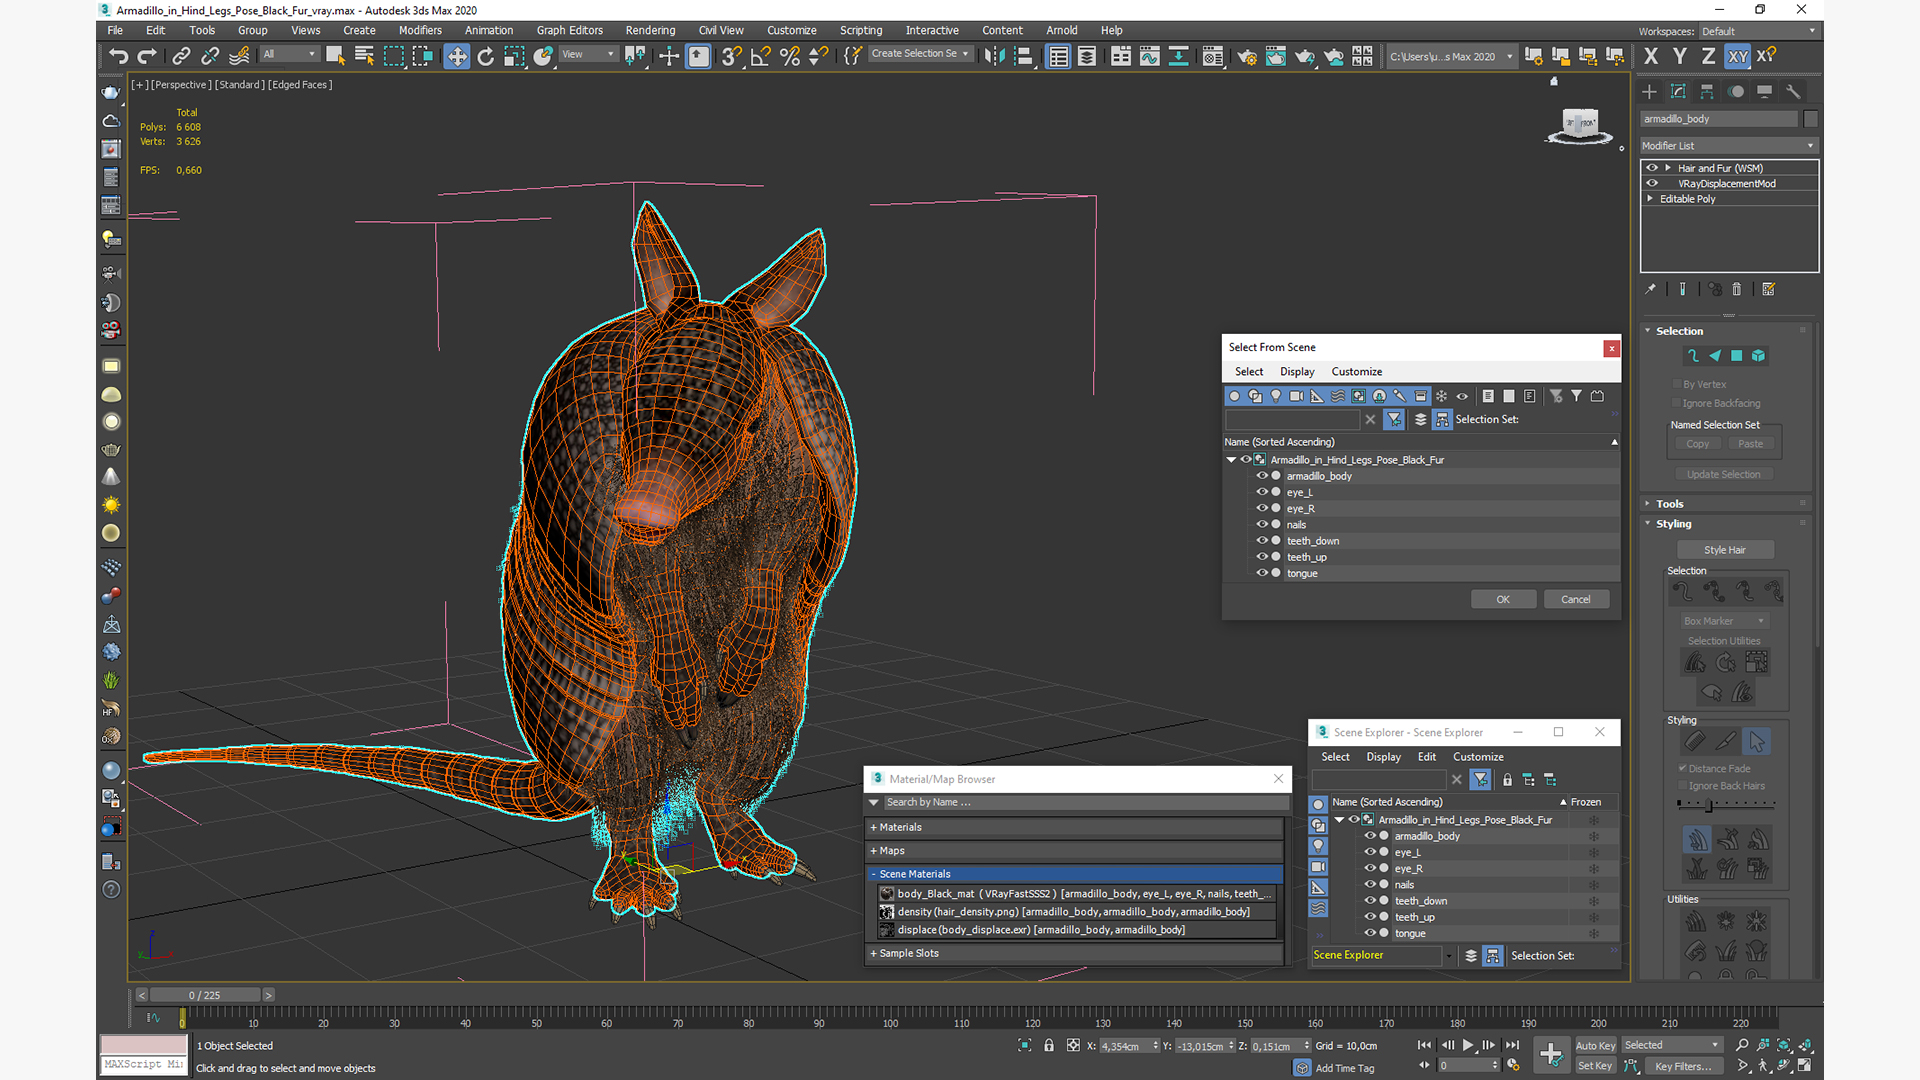Toggle 3D Snaps icon
Viewport: 1920px width, 1080px height.
732,56
